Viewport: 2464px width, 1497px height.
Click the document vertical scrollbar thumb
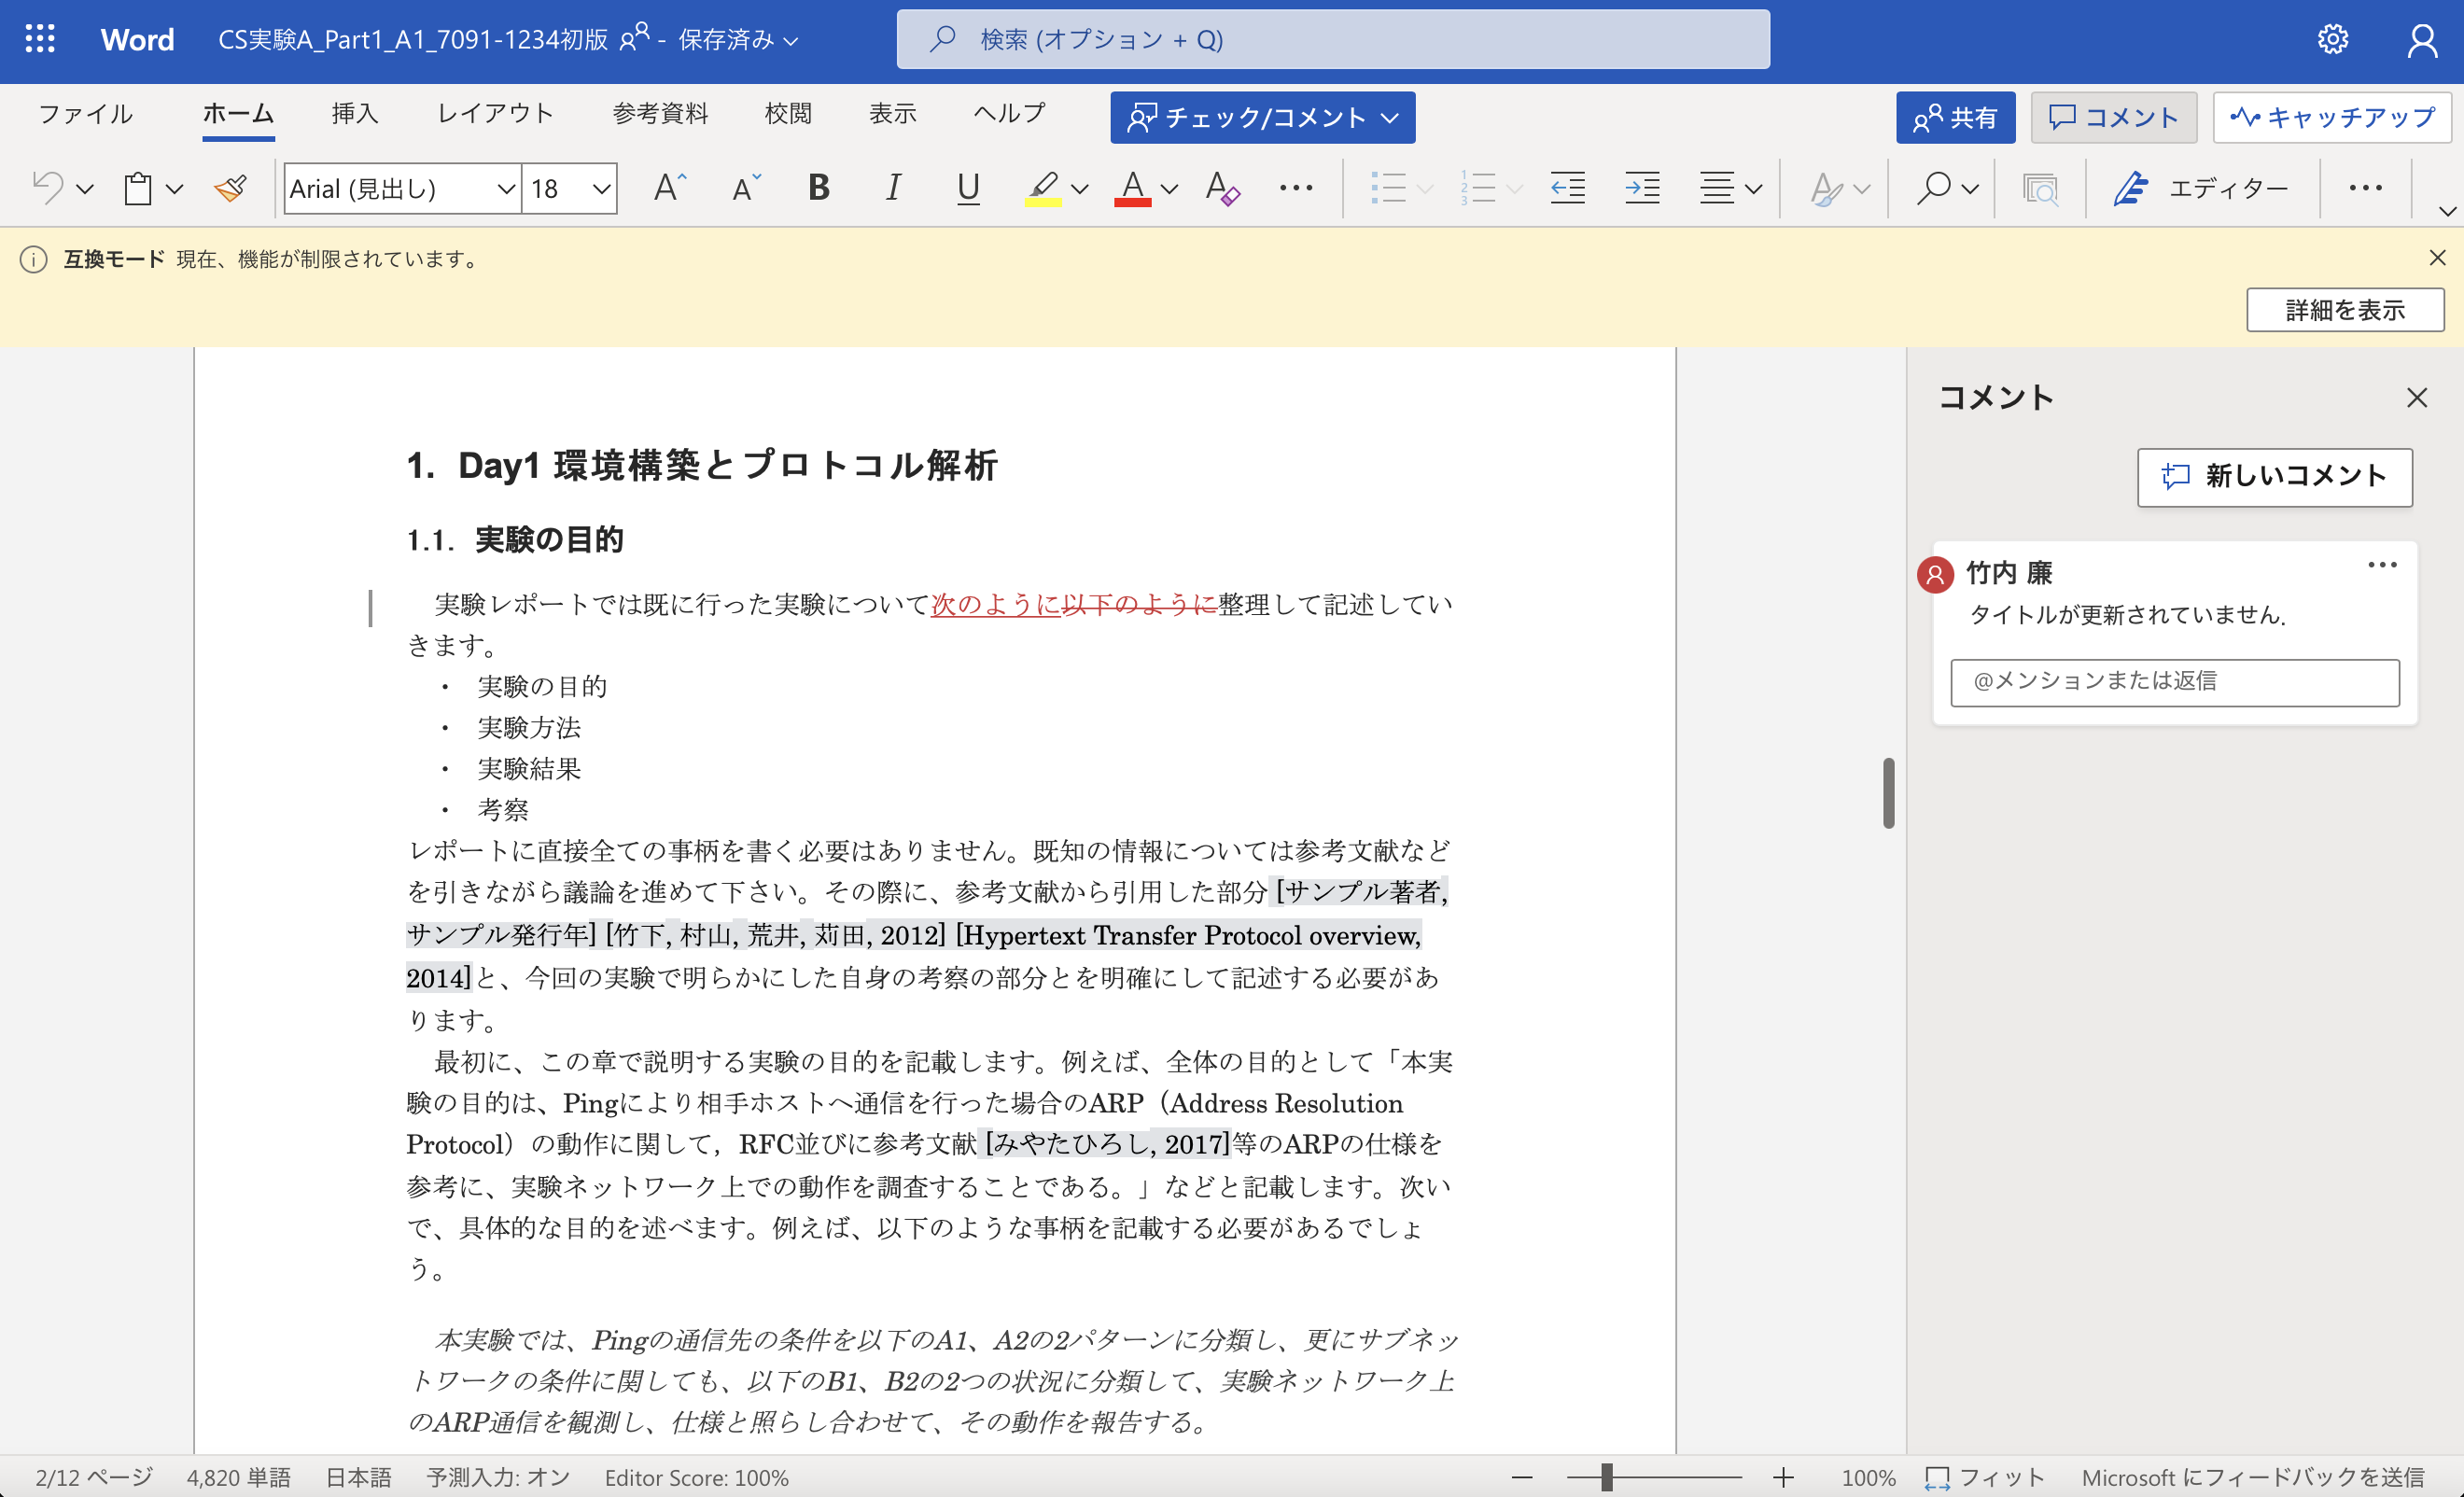[x=1888, y=793]
